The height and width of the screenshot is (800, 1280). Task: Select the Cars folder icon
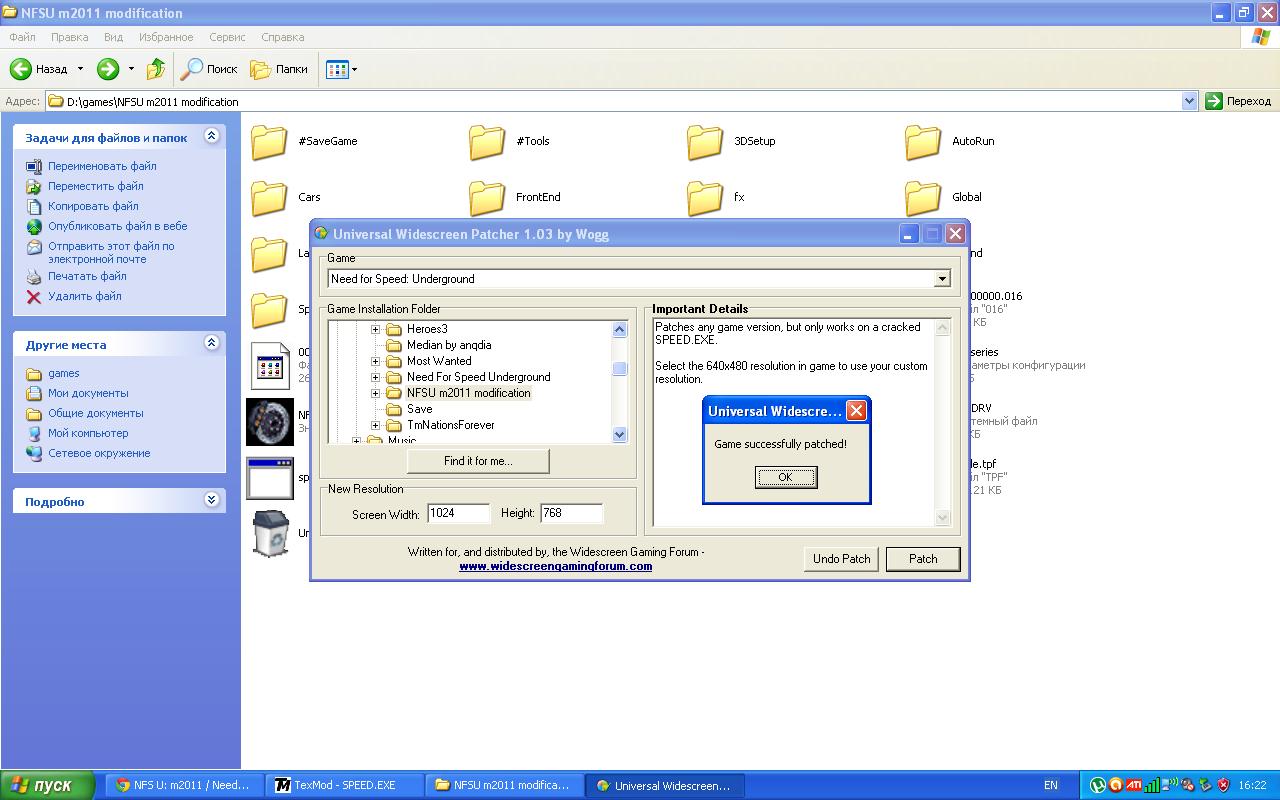pos(269,198)
